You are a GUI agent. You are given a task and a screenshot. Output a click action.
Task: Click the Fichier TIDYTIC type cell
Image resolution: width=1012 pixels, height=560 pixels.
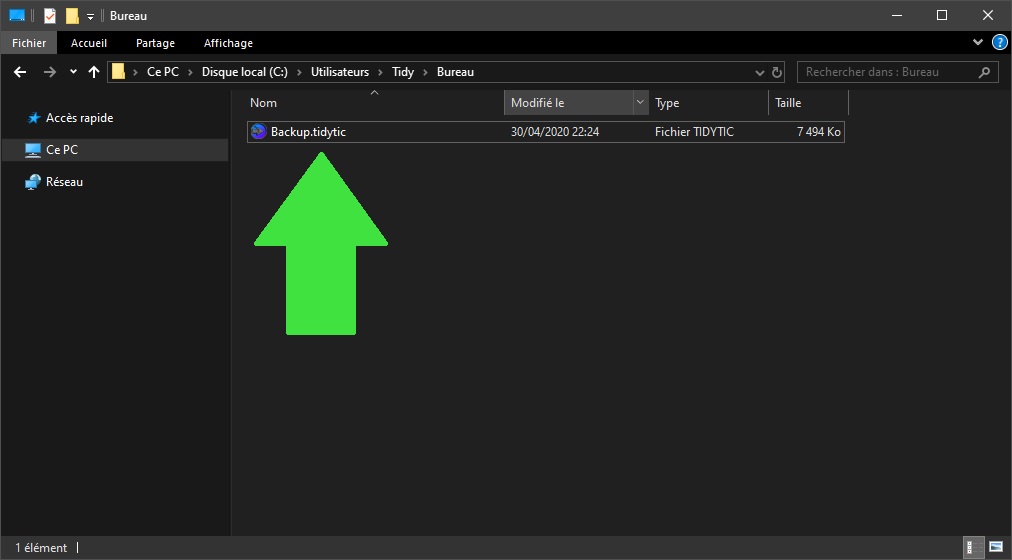[694, 132]
